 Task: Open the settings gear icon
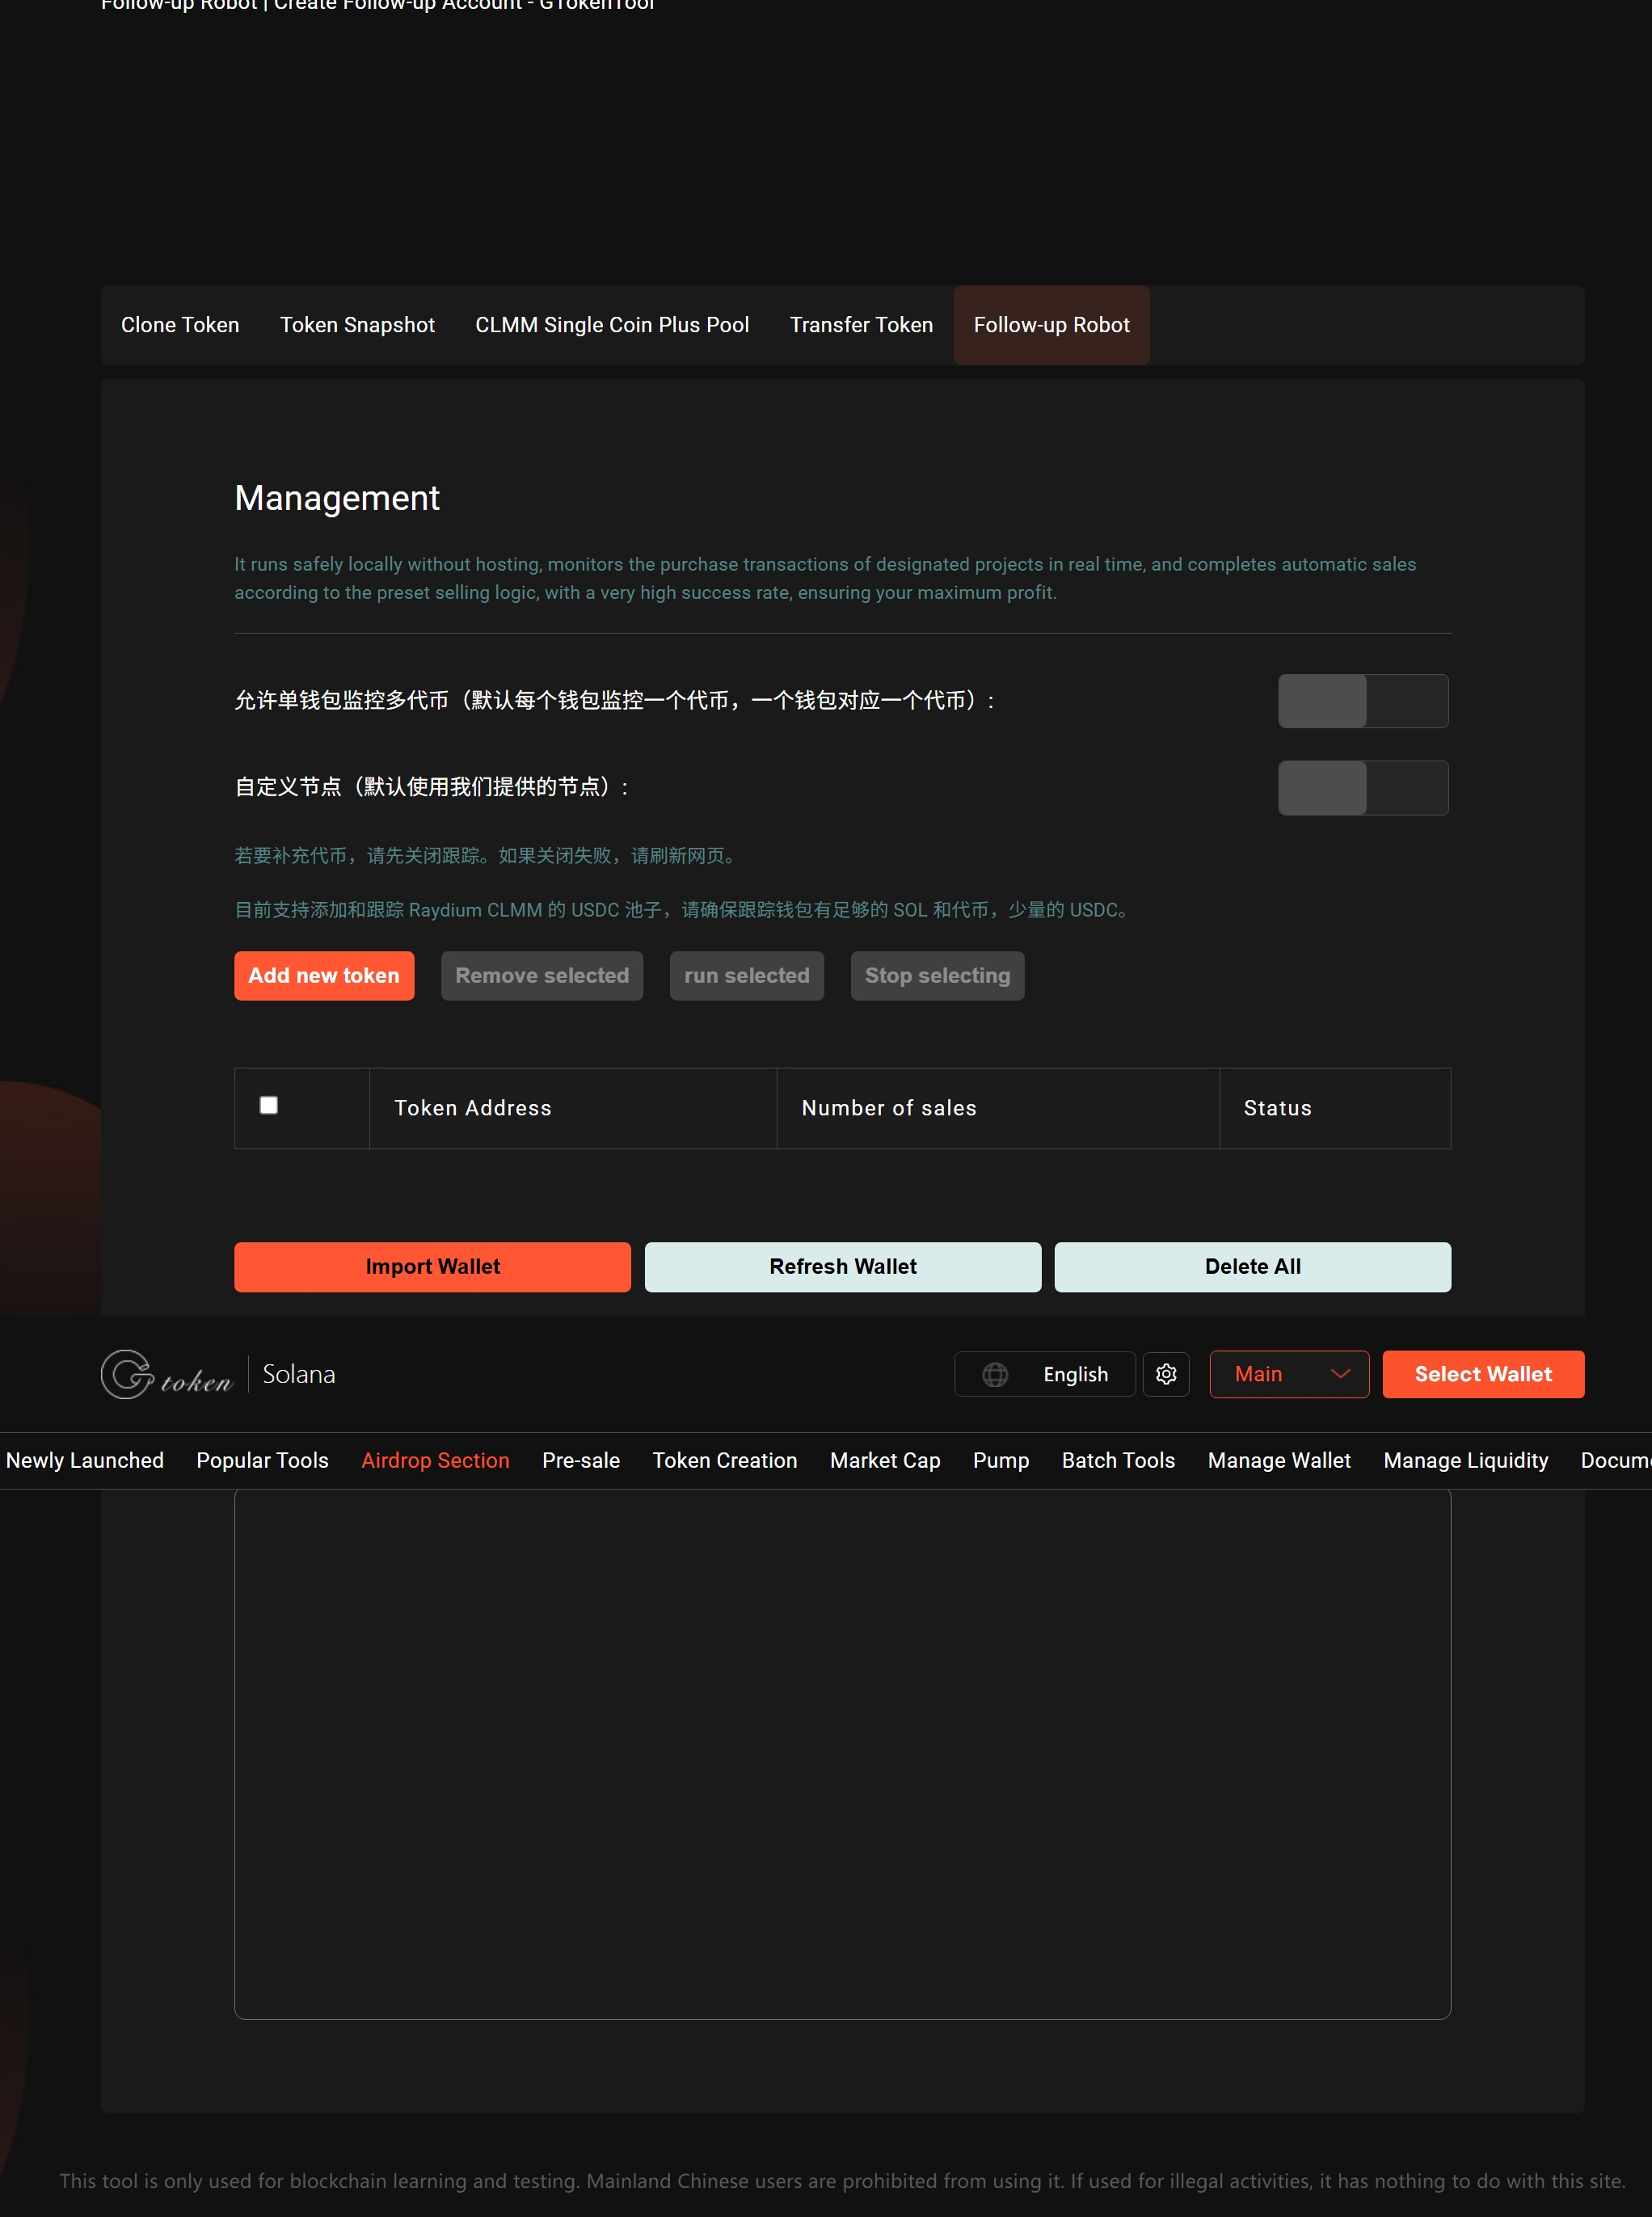pos(1166,1374)
